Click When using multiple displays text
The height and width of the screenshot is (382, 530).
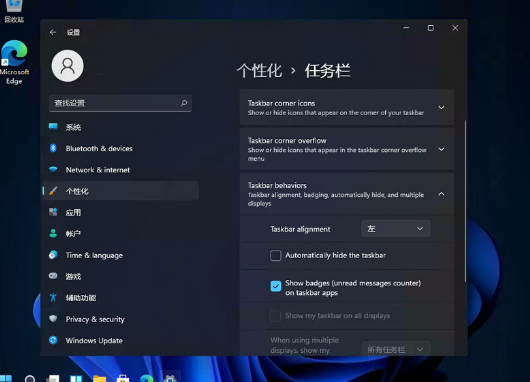(305, 345)
